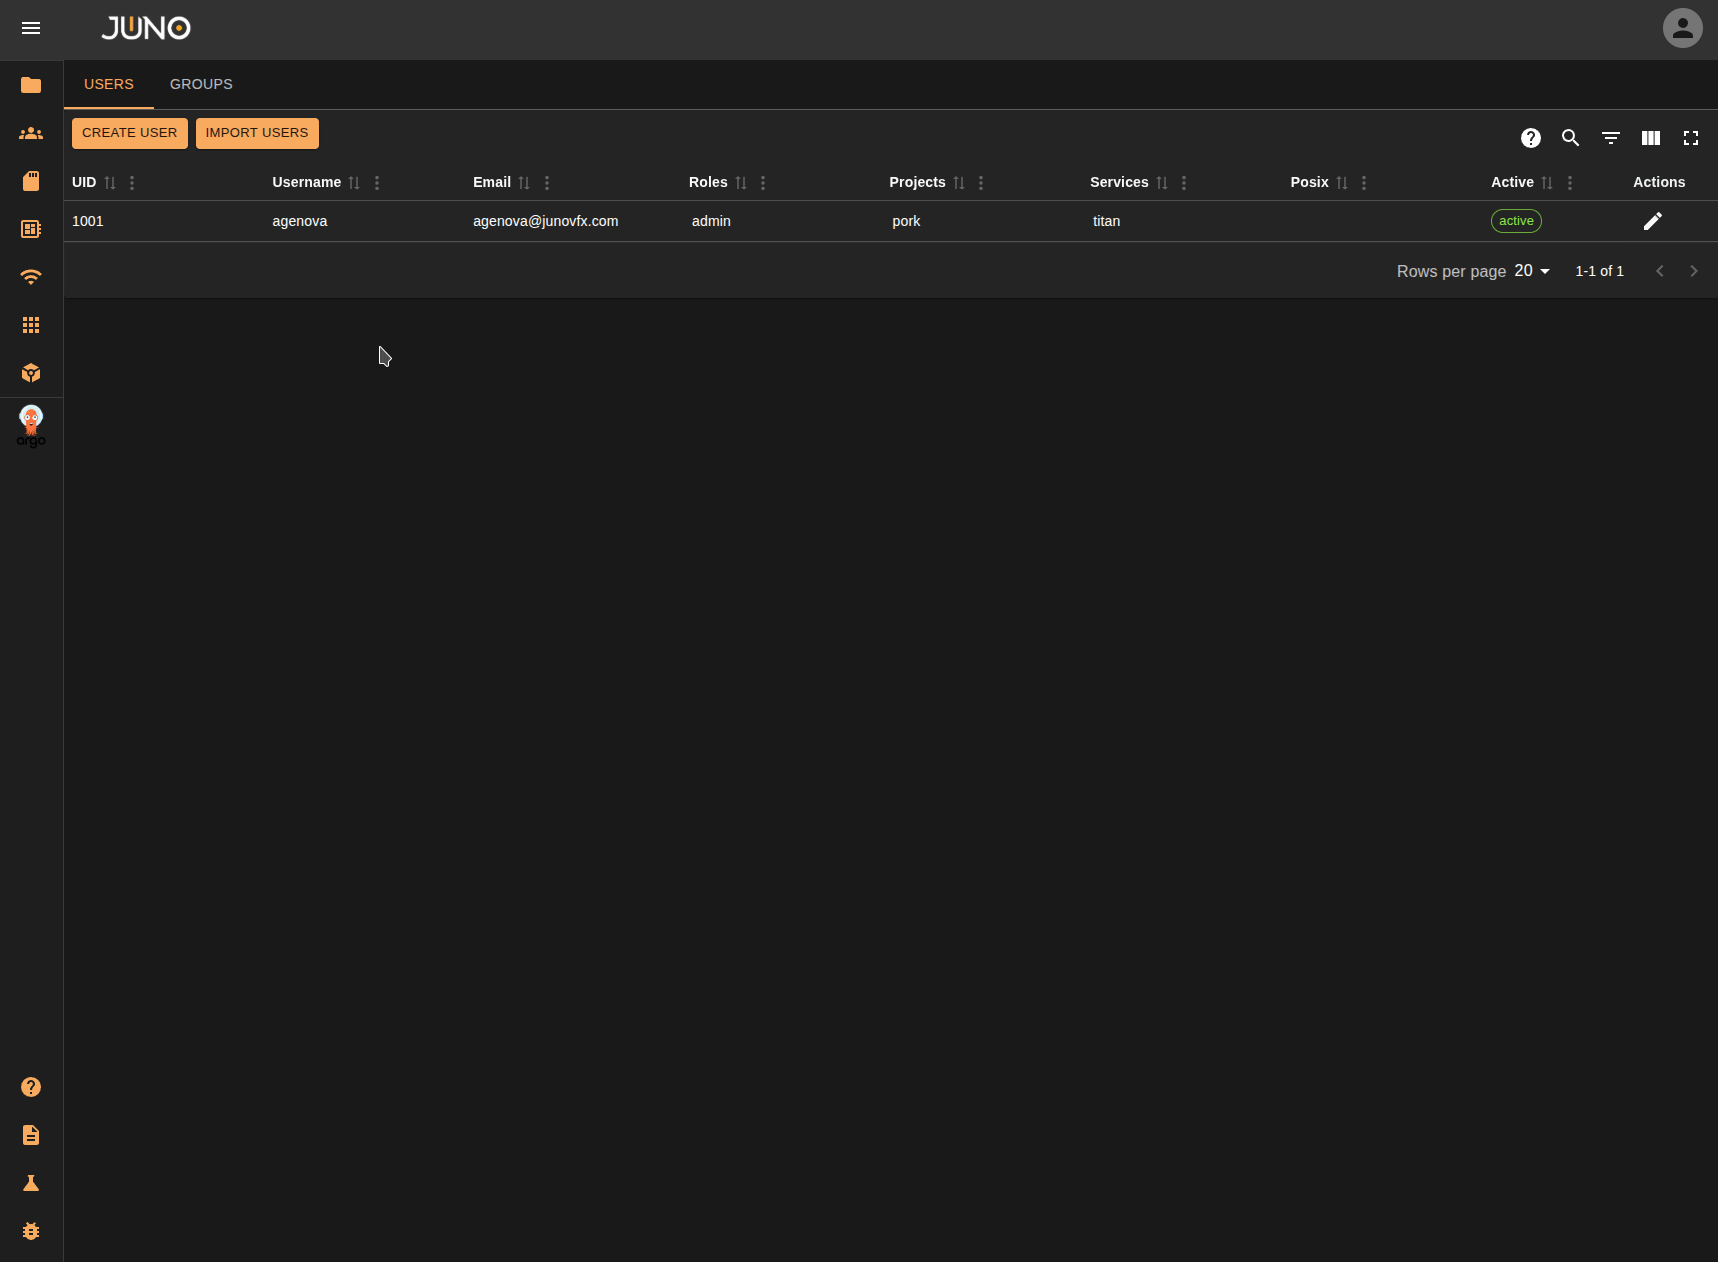Select the users group icon in sidebar

(31, 133)
